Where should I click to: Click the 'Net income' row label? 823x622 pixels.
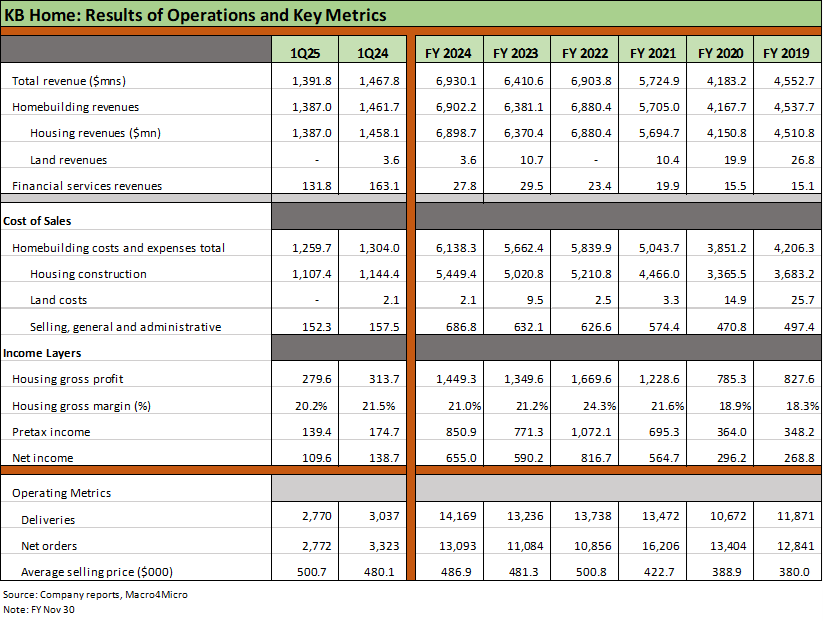(43, 458)
